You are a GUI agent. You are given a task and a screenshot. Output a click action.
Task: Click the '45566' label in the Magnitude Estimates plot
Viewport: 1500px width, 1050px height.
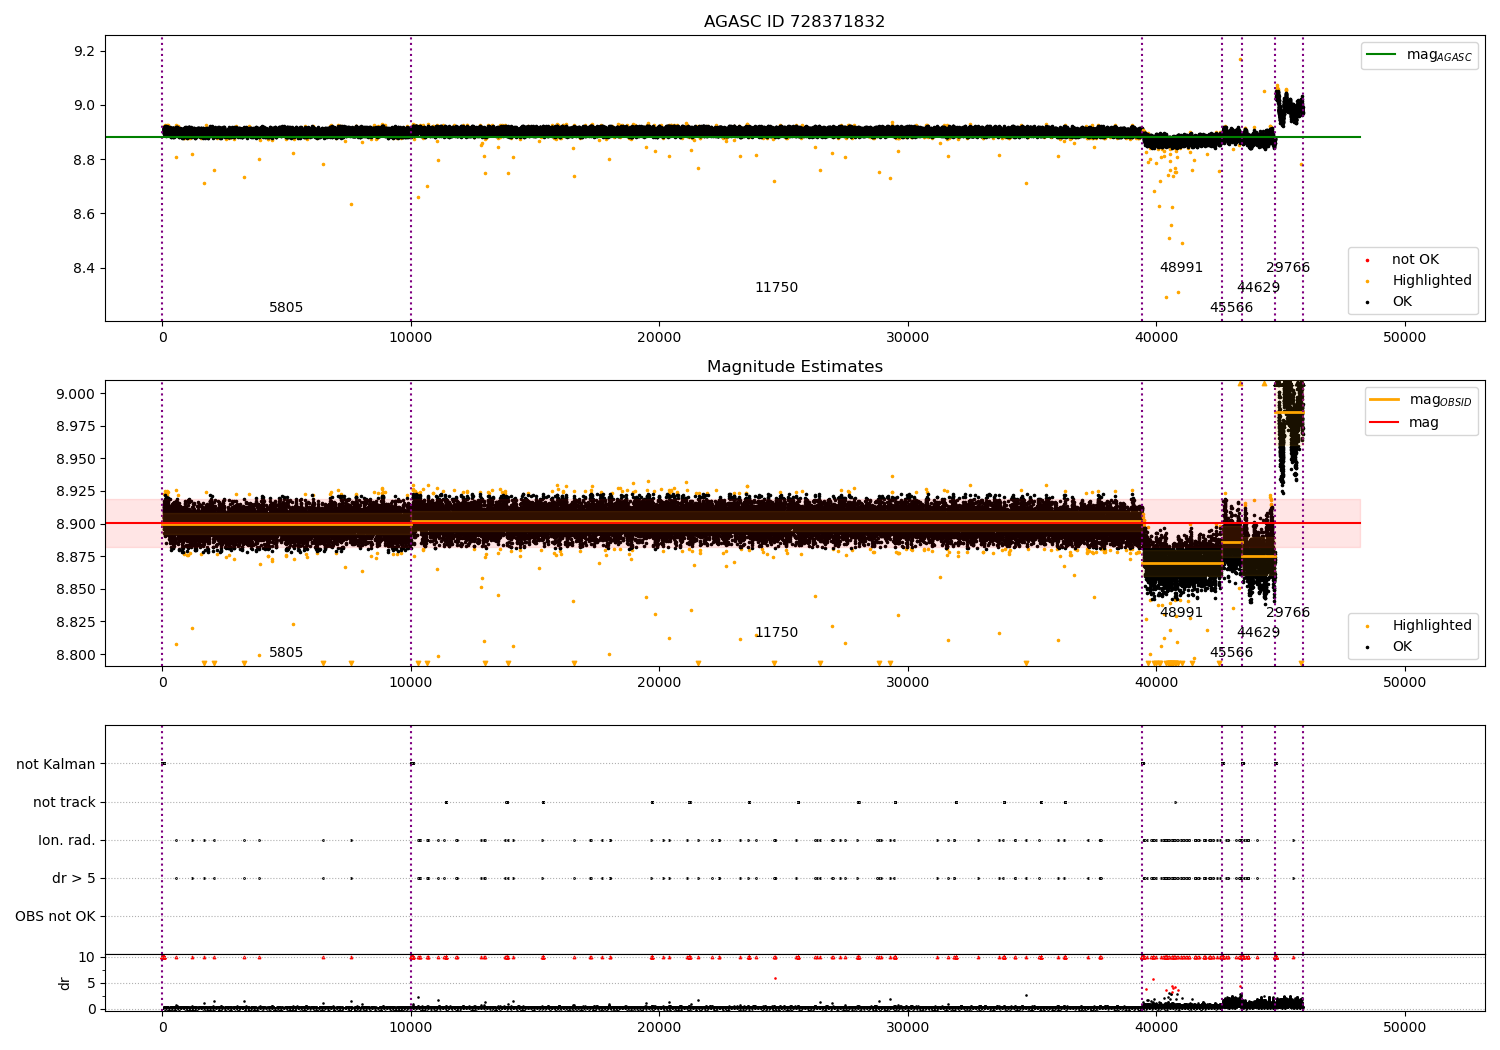[x=1231, y=653]
